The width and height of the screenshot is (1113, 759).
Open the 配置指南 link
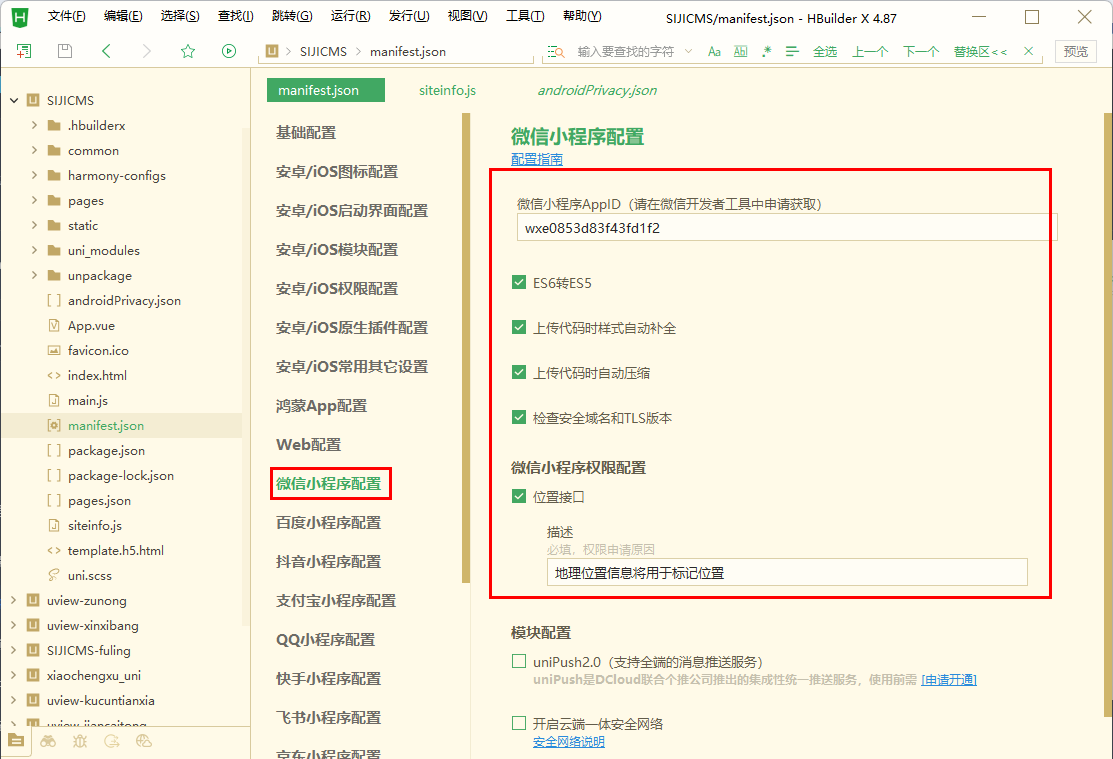[537, 159]
